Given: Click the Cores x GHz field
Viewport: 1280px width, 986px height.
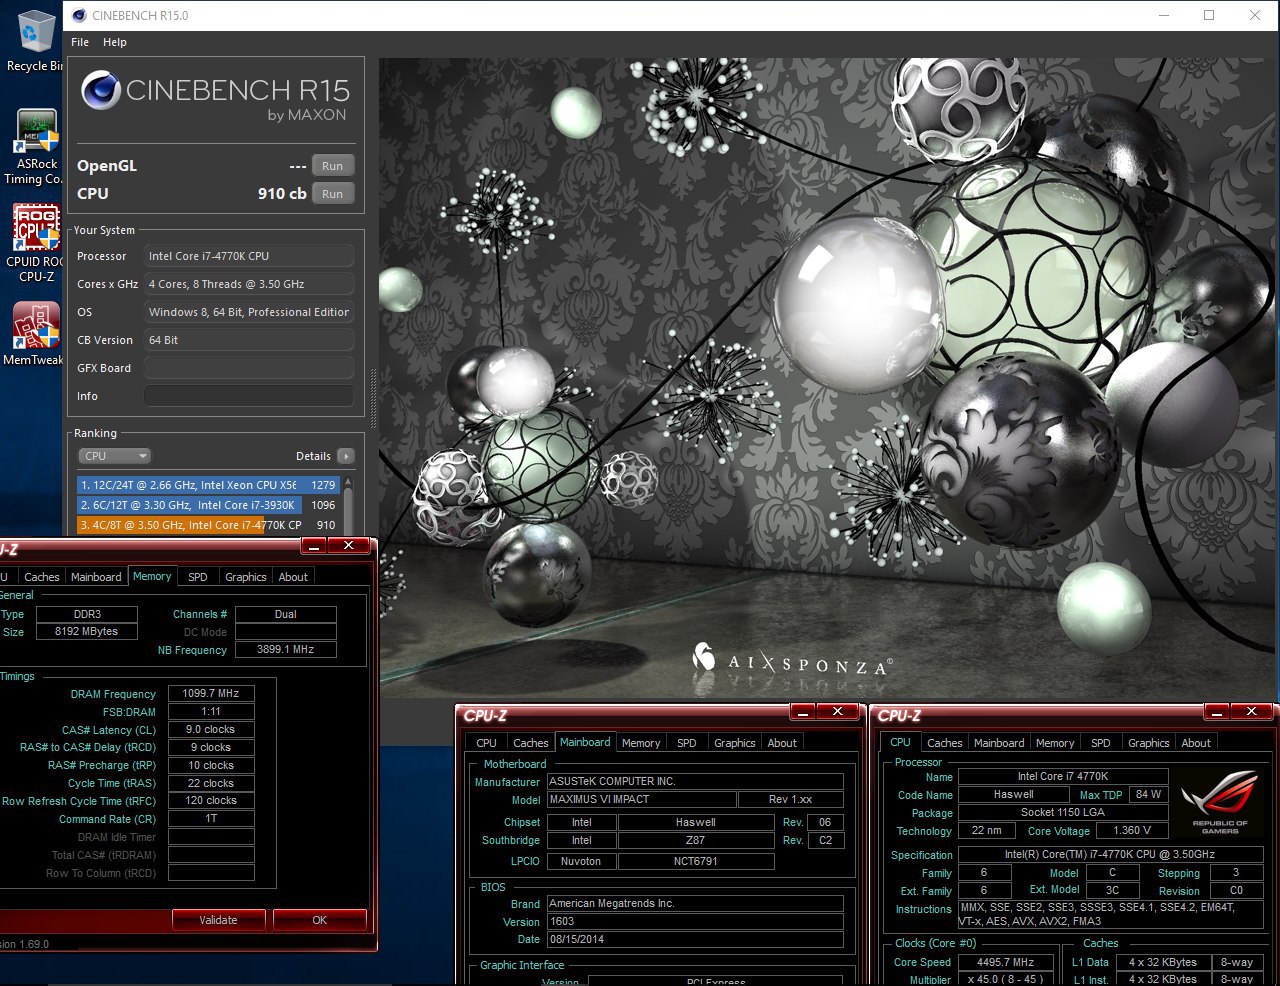Looking at the screenshot, I should tap(249, 284).
